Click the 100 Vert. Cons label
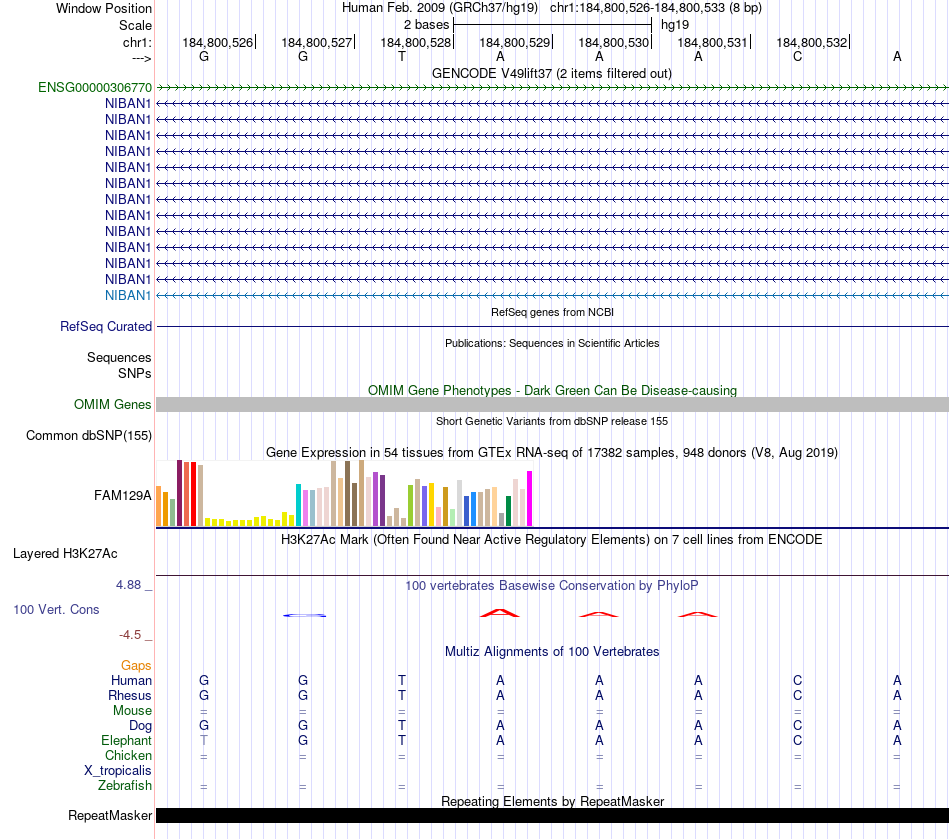The height and width of the screenshot is (839, 950). [56, 609]
